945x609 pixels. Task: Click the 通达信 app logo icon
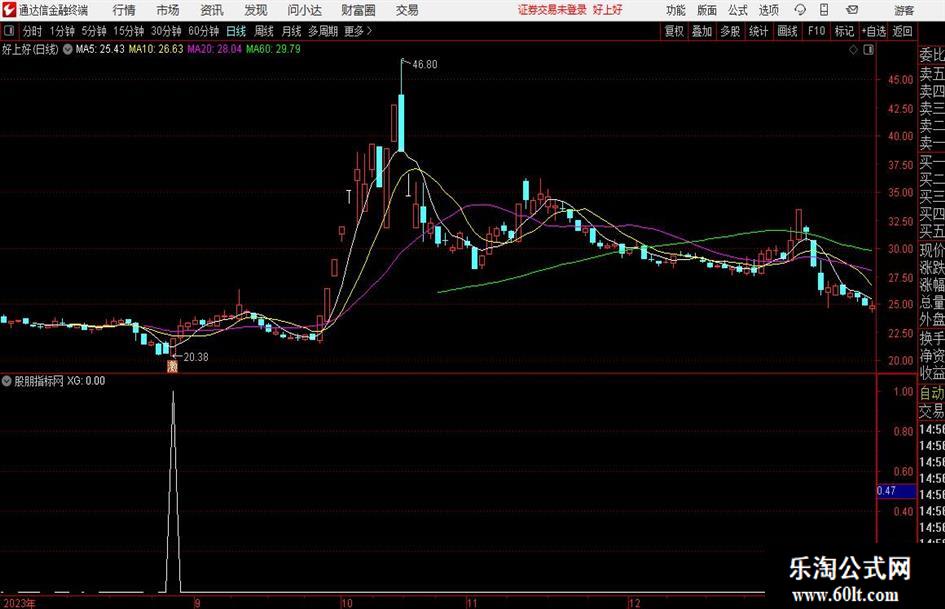[x=9, y=10]
